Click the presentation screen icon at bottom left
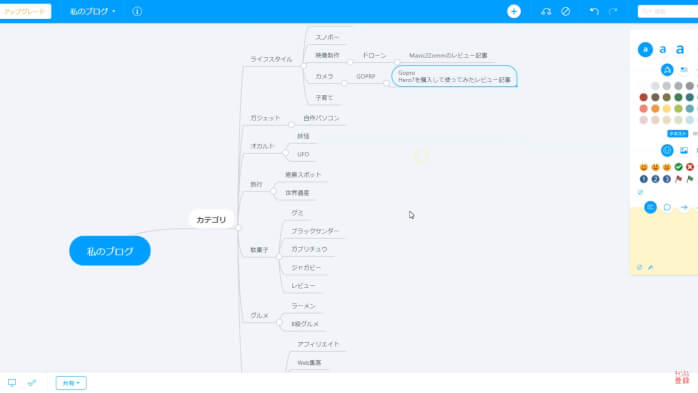The height and width of the screenshot is (393, 698). tap(12, 382)
